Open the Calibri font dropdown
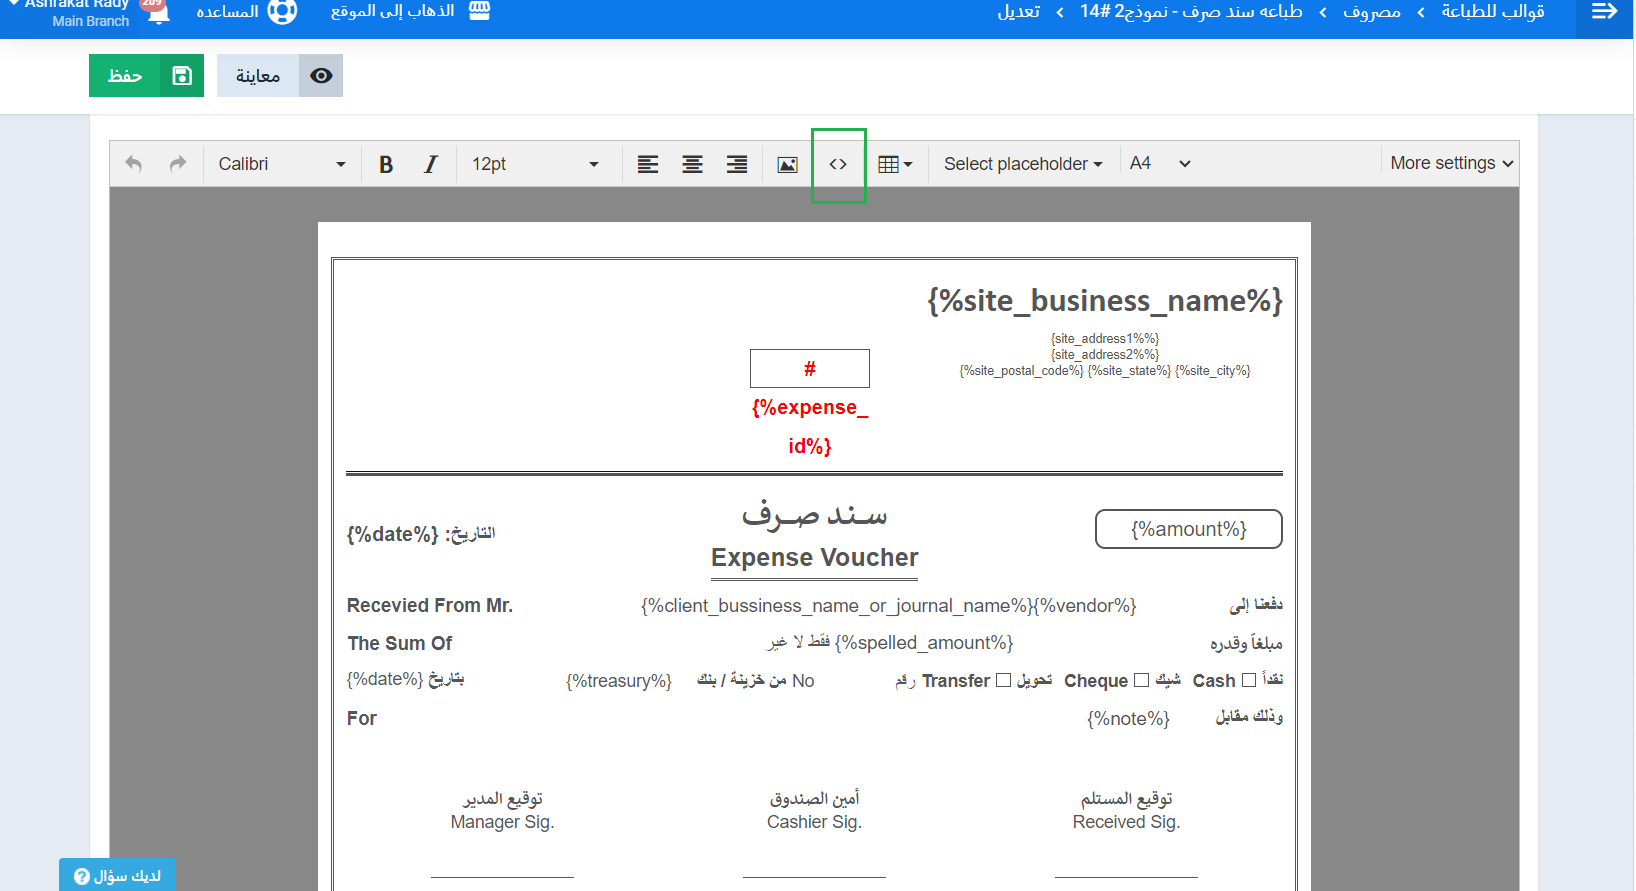This screenshot has height=891, width=1636. (281, 164)
